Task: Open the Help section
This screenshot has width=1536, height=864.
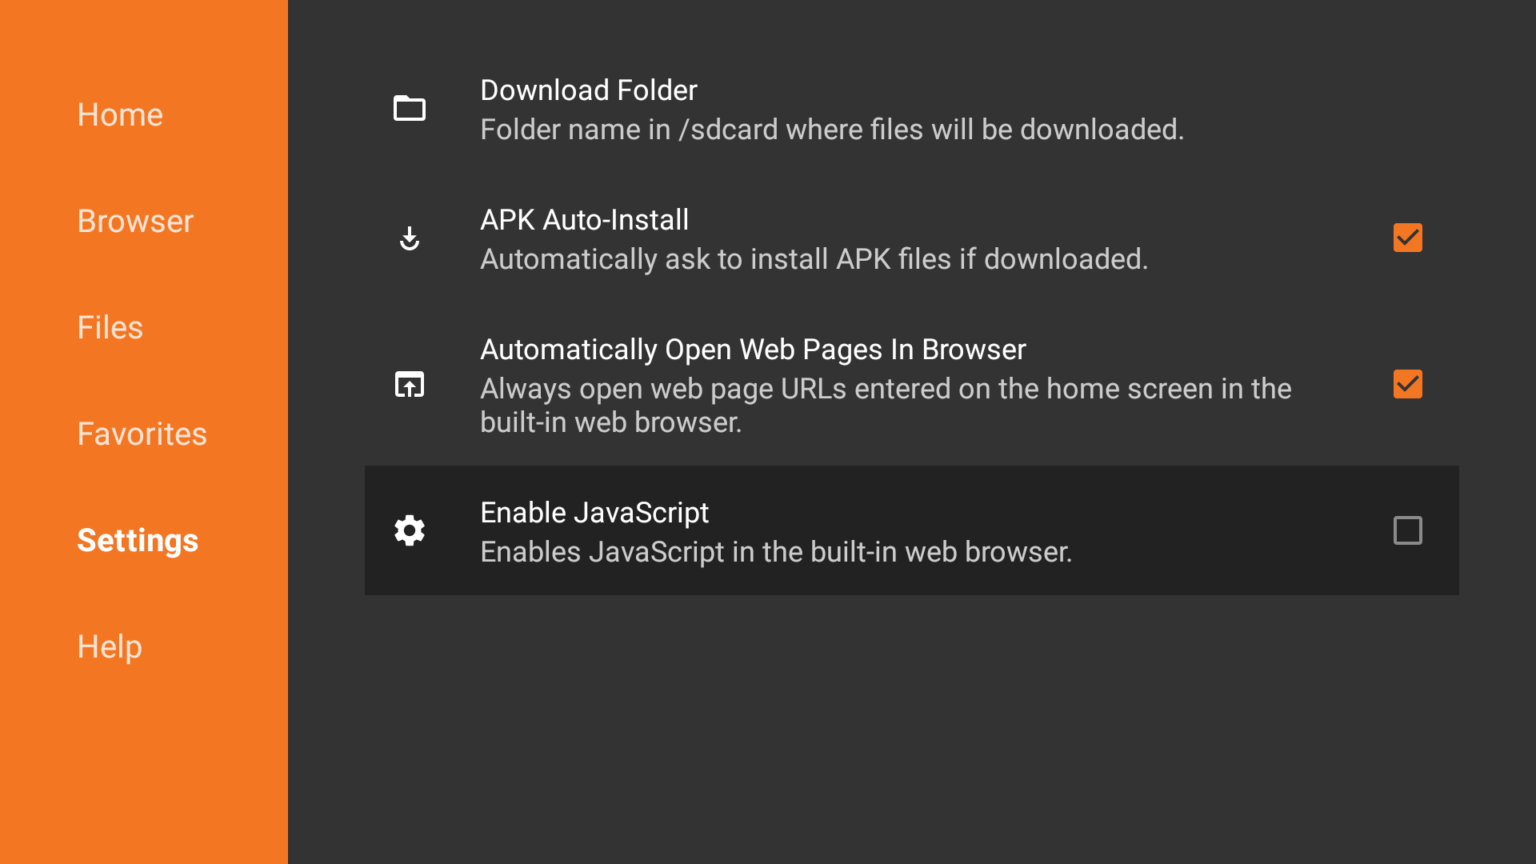Action: 110,647
